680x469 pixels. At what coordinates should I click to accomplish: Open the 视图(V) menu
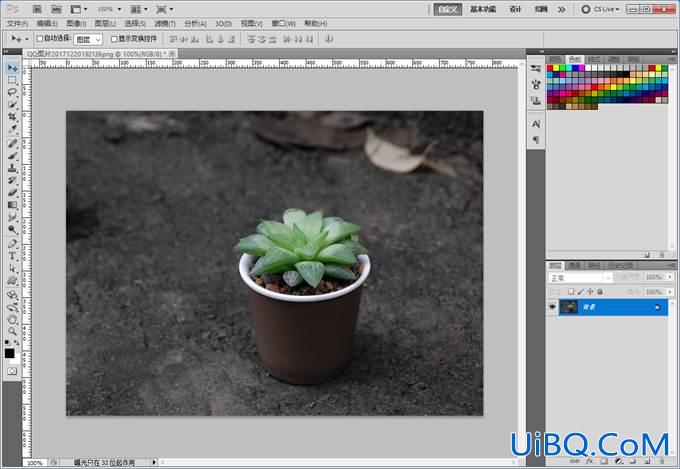coord(252,23)
